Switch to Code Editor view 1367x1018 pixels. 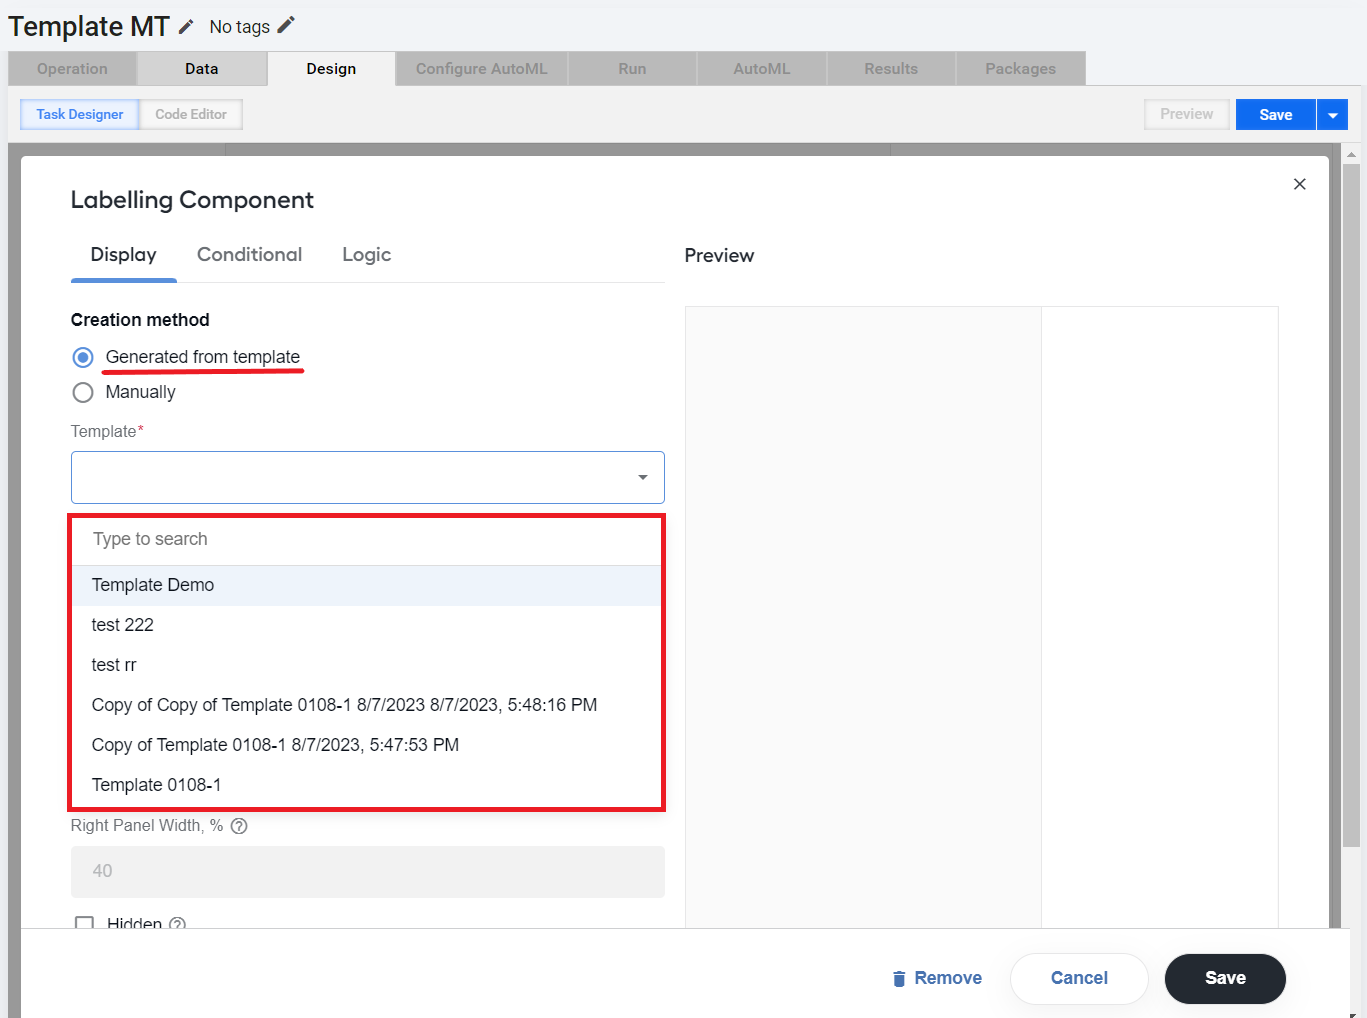click(x=191, y=114)
